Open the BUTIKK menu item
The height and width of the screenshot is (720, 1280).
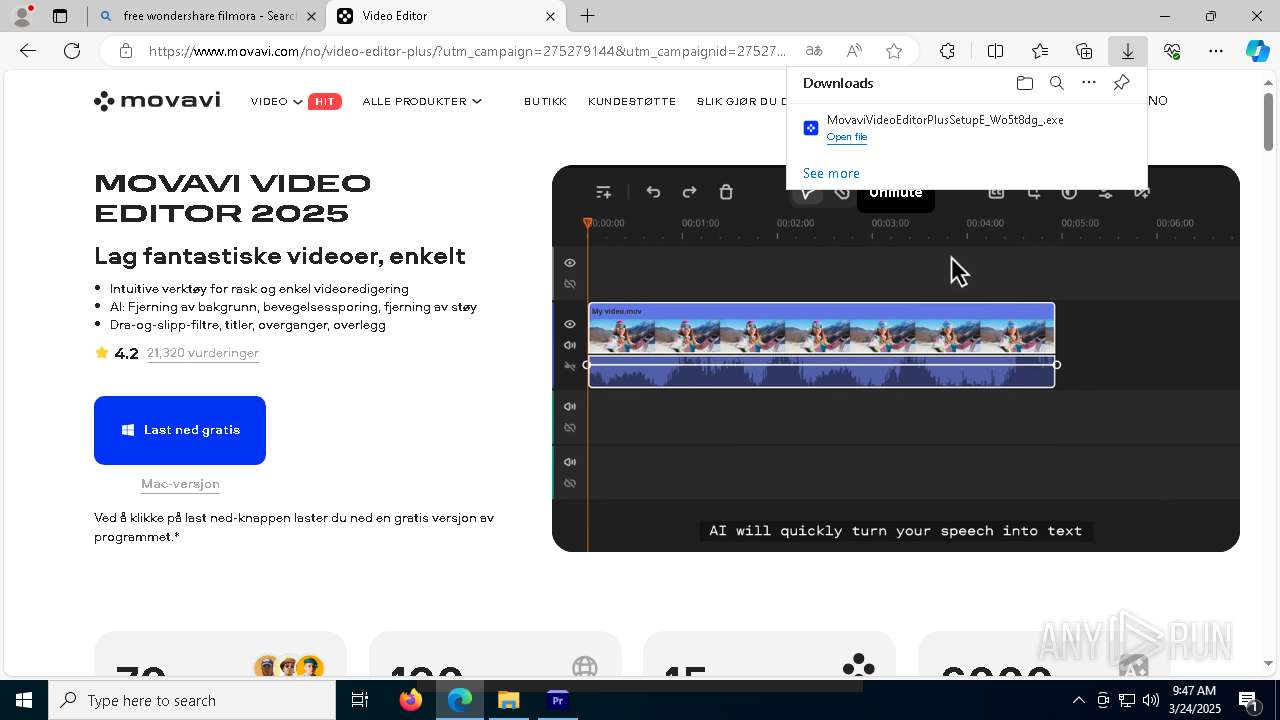(x=545, y=101)
